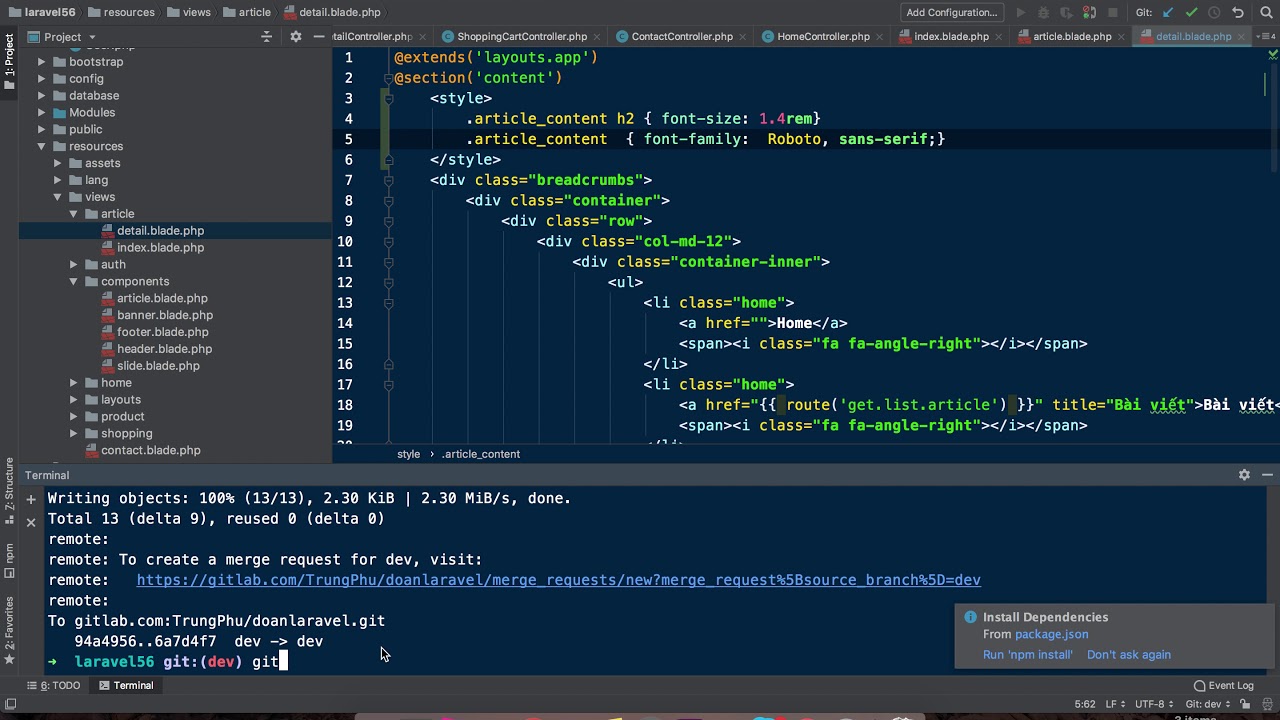This screenshot has height=720, width=1280.
Task: Open Search Everywhere magnifier
Action: [x=1264, y=13]
